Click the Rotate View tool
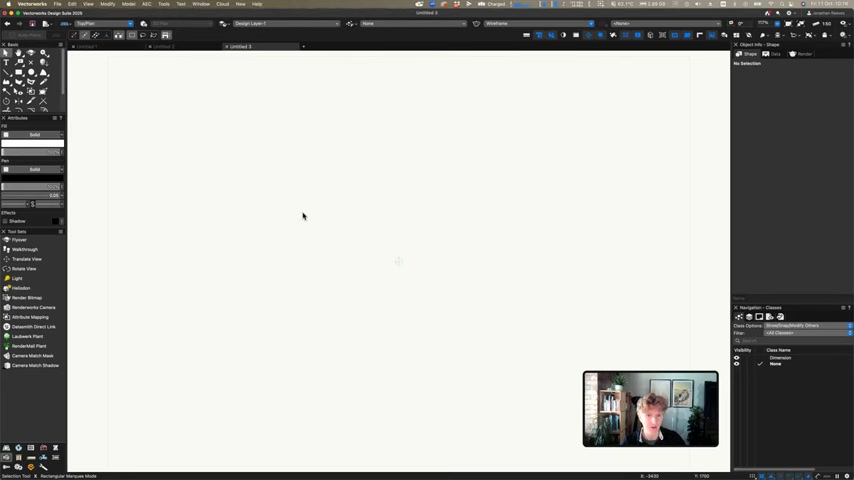854x480 pixels. pyautogui.click(x=24, y=269)
